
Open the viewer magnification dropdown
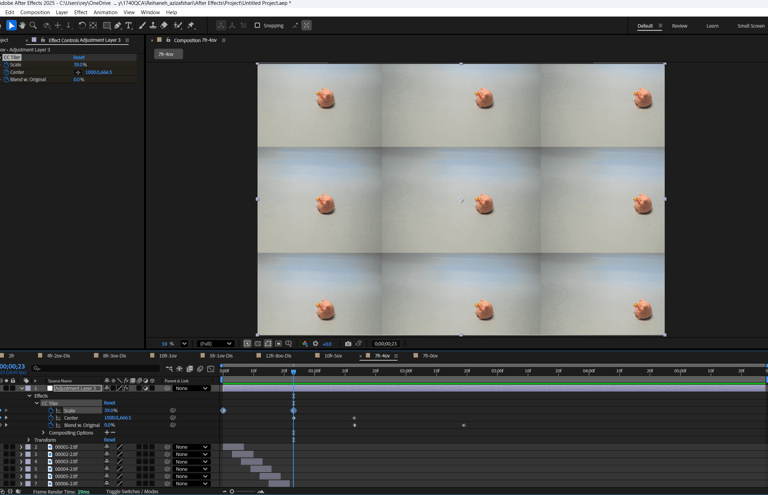pyautogui.click(x=184, y=344)
